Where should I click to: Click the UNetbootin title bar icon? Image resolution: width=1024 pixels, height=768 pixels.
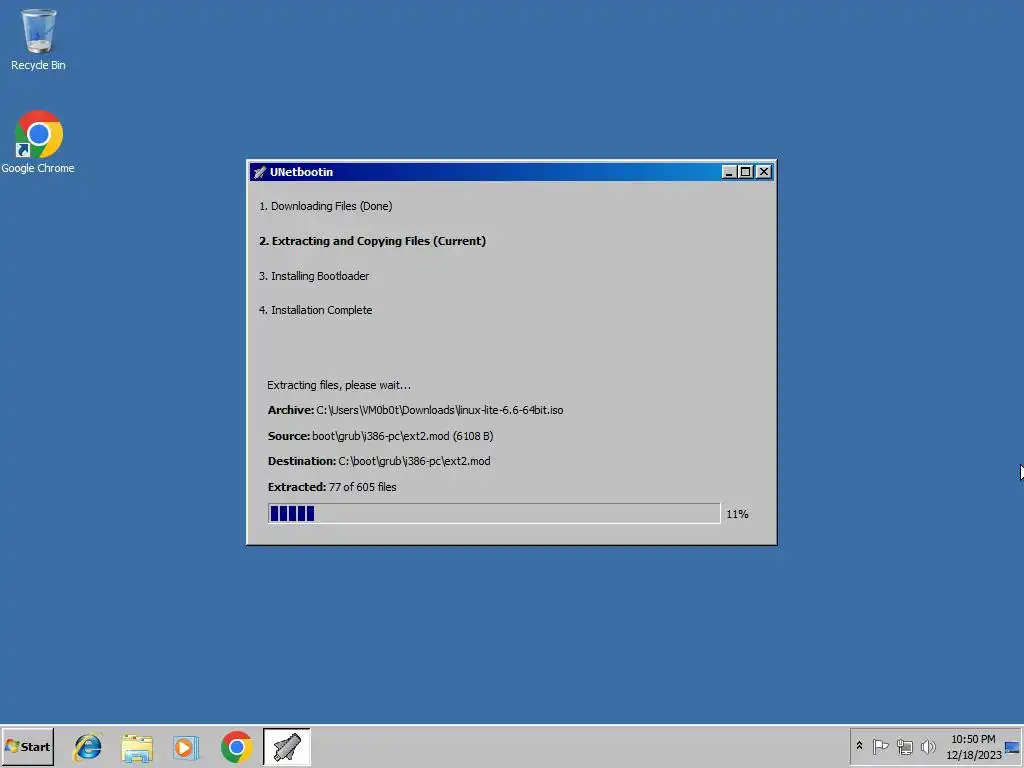[x=259, y=172]
